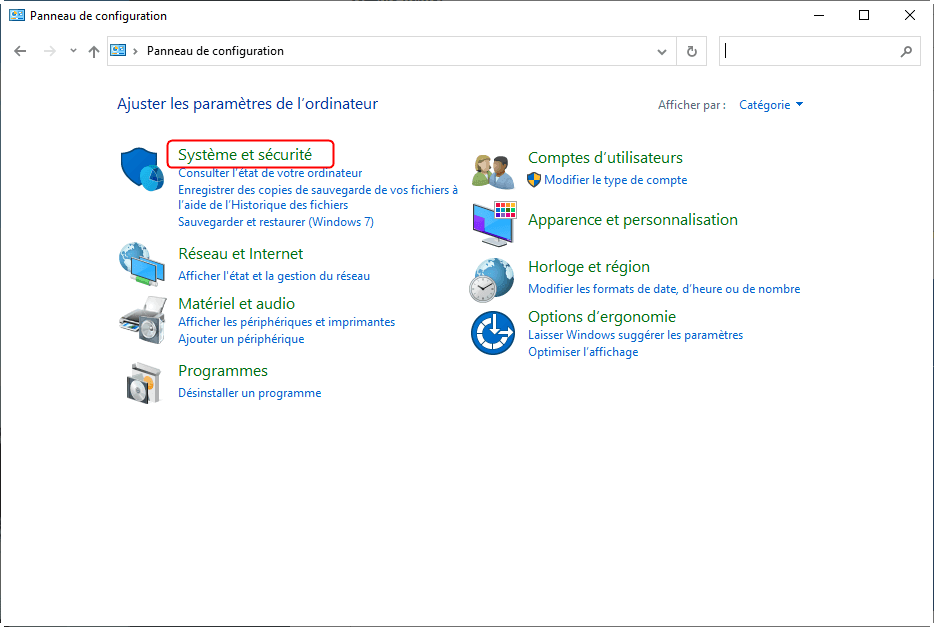Maximize the Panneau de configuration window
Viewport: 934px width, 627px height.
tap(864, 15)
